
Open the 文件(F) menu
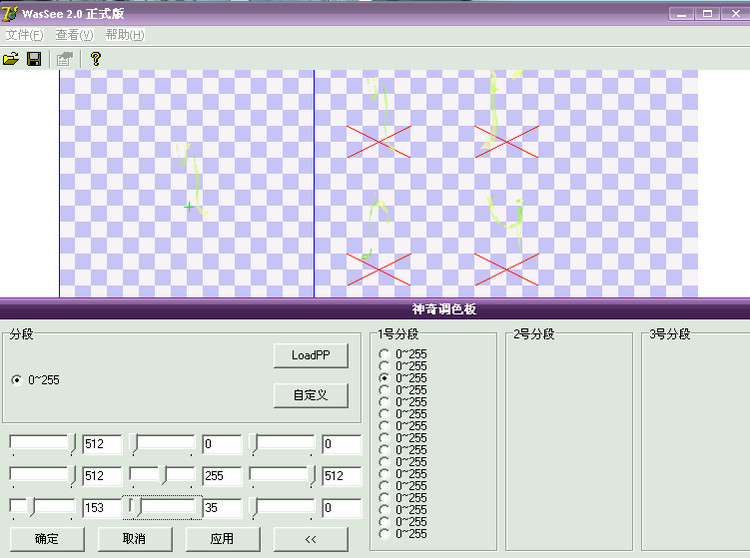[x=24, y=35]
